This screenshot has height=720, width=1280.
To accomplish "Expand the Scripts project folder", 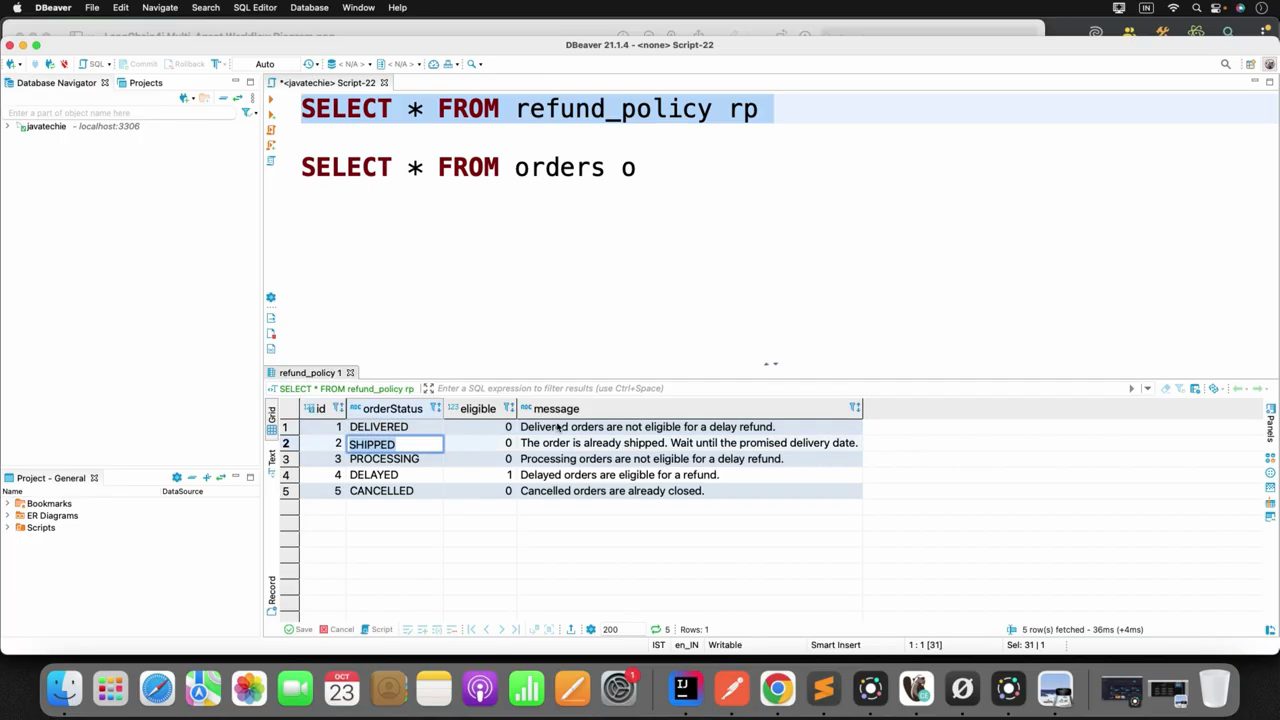I will point(8,528).
